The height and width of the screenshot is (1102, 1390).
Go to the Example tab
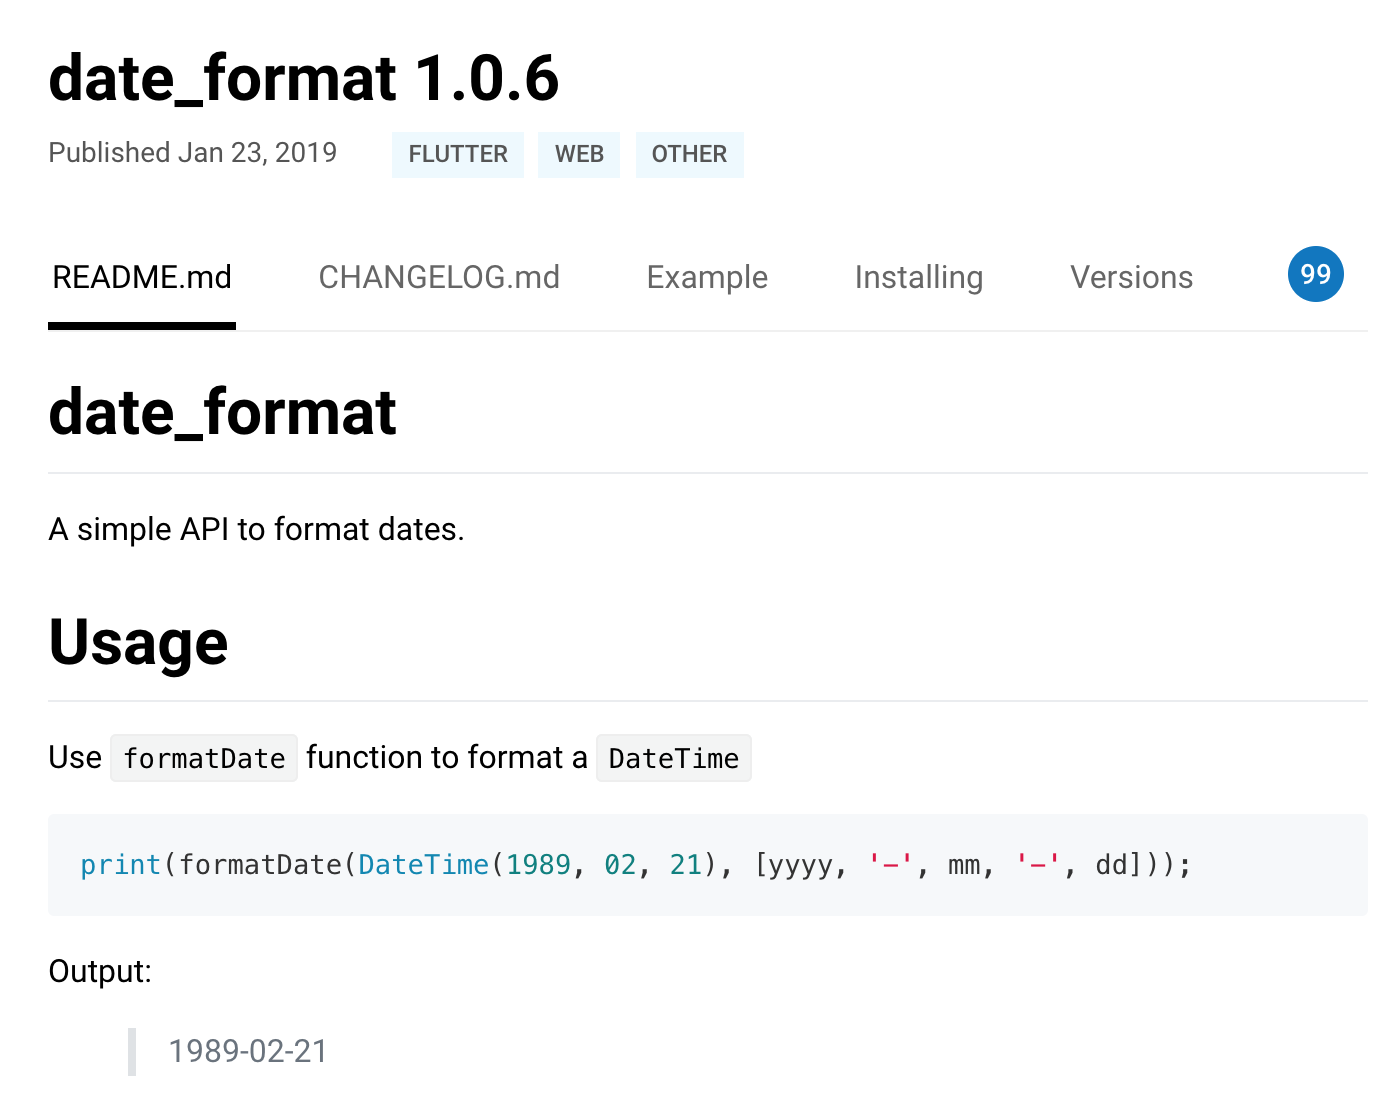[x=707, y=277]
